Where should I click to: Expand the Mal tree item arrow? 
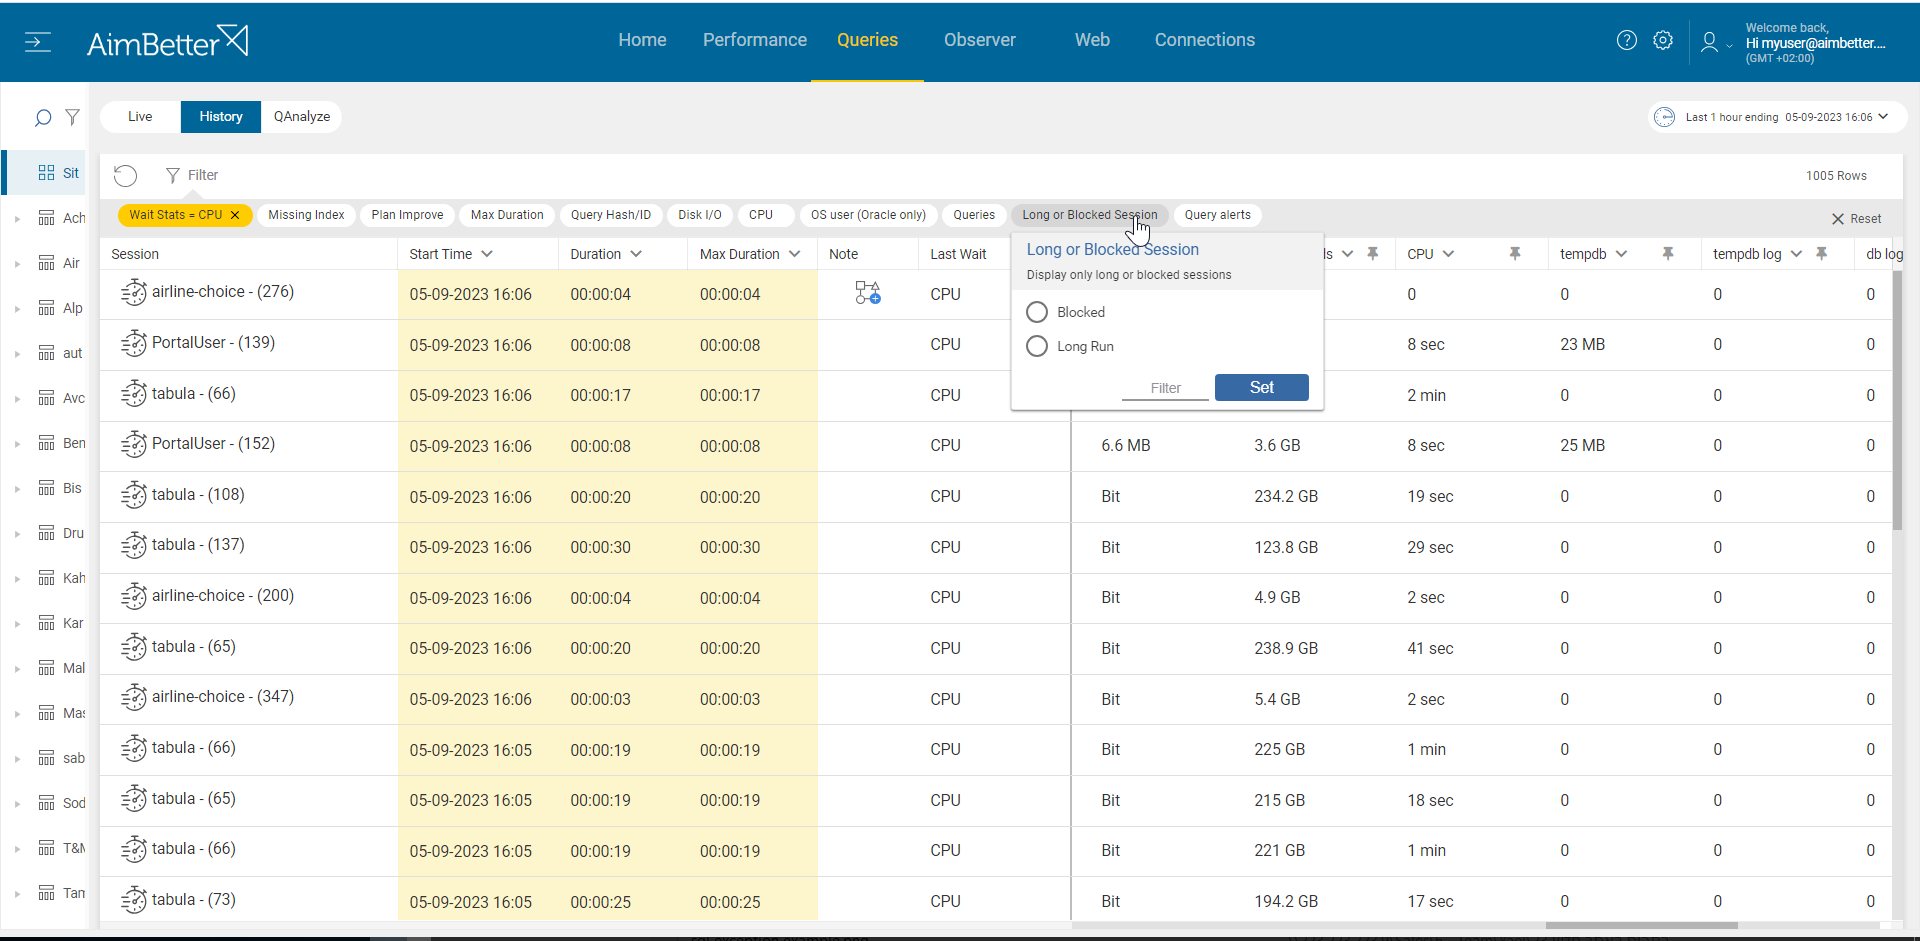[17, 669]
